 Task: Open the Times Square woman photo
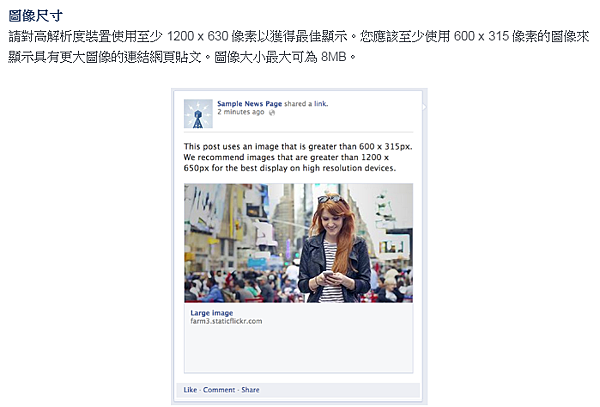[x=298, y=243]
